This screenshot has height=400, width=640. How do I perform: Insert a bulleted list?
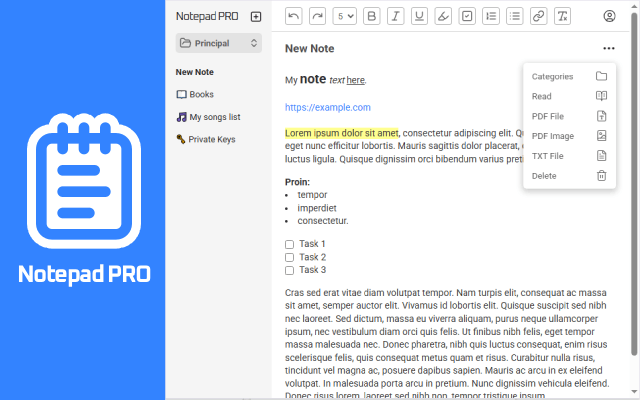pos(515,16)
